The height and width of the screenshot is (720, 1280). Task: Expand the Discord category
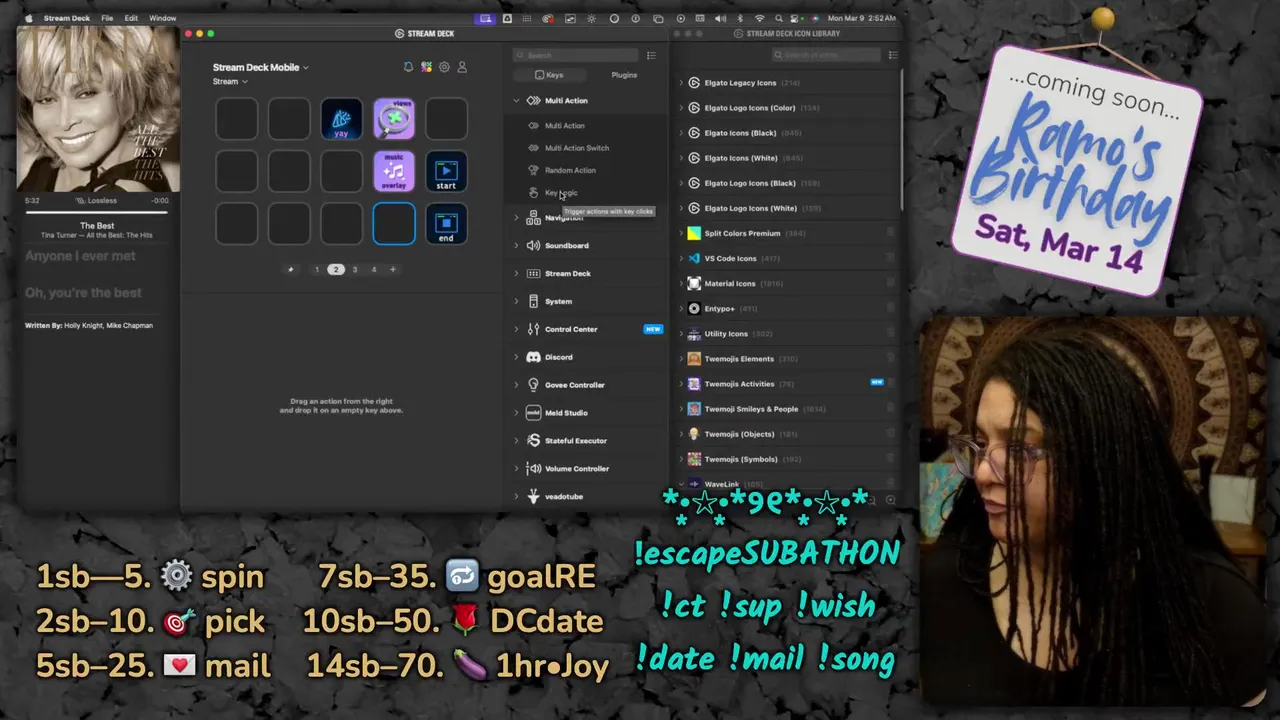tap(517, 357)
